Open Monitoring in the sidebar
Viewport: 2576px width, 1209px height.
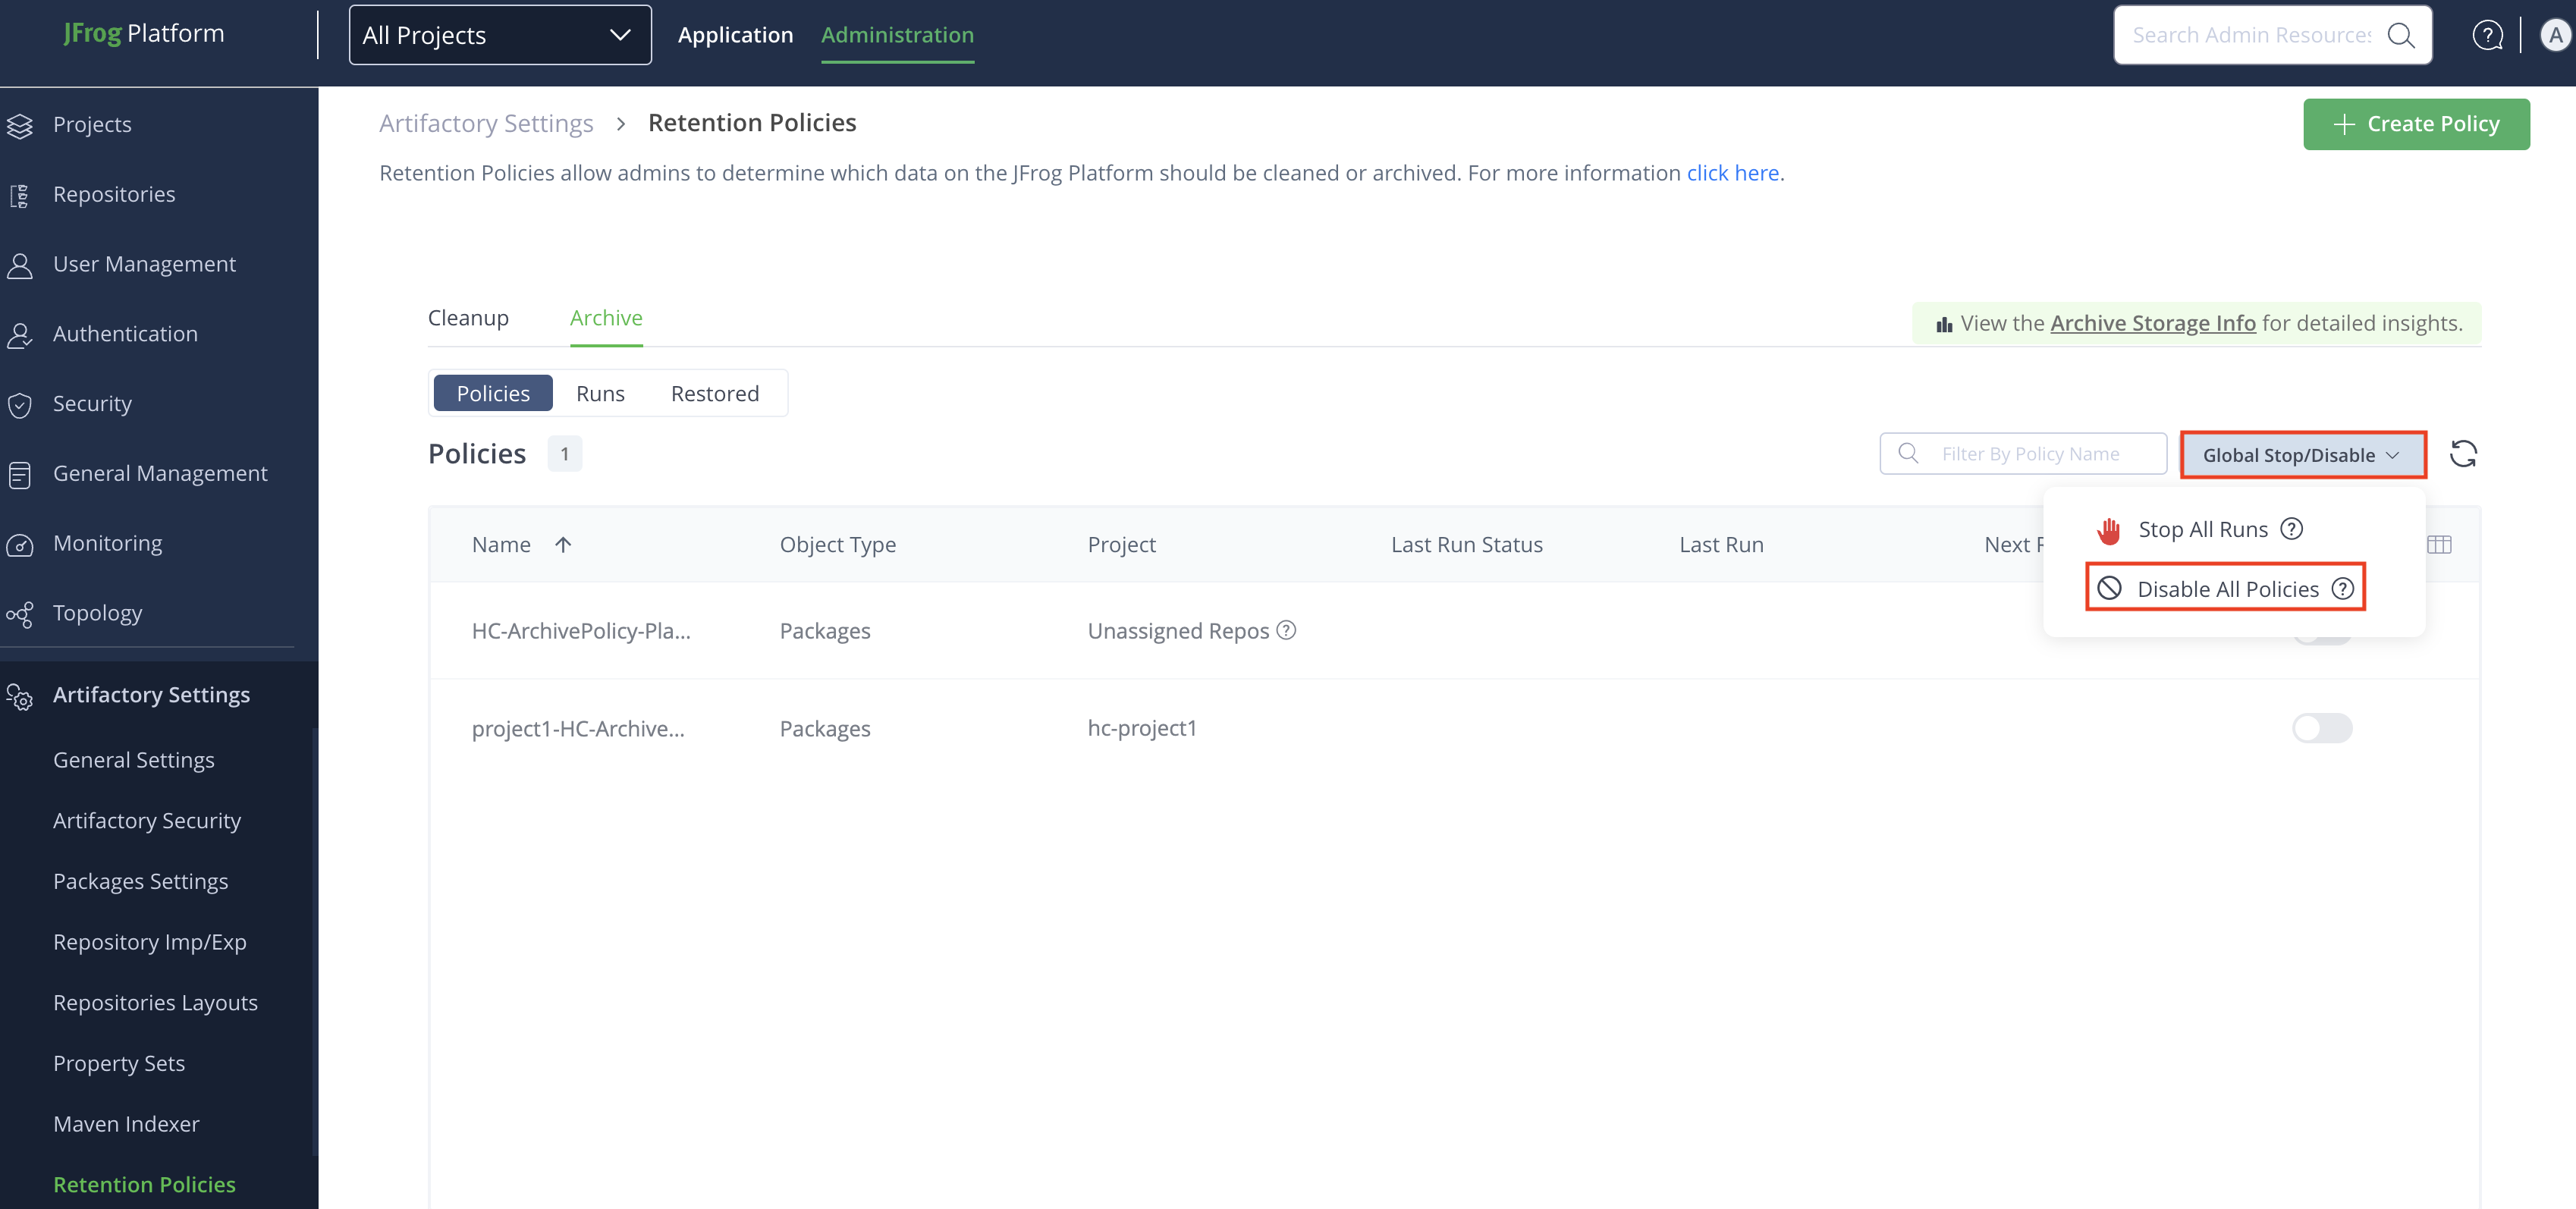(107, 543)
